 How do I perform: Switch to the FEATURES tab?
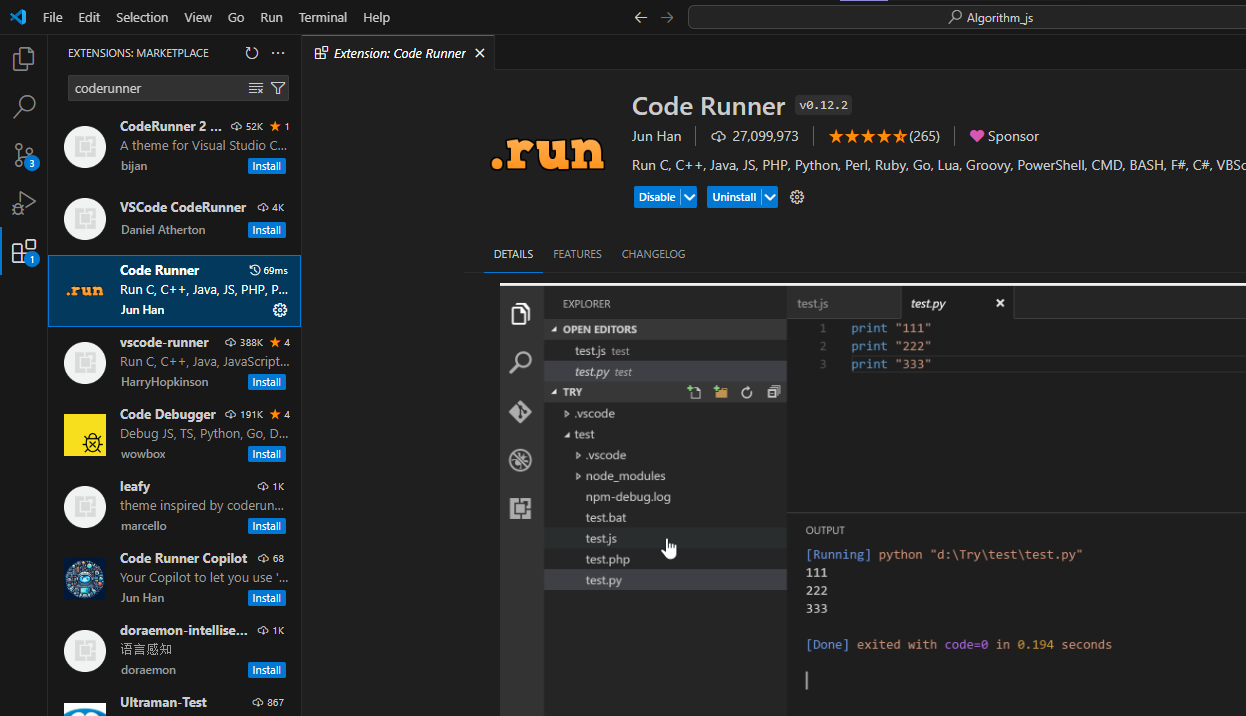tap(577, 254)
